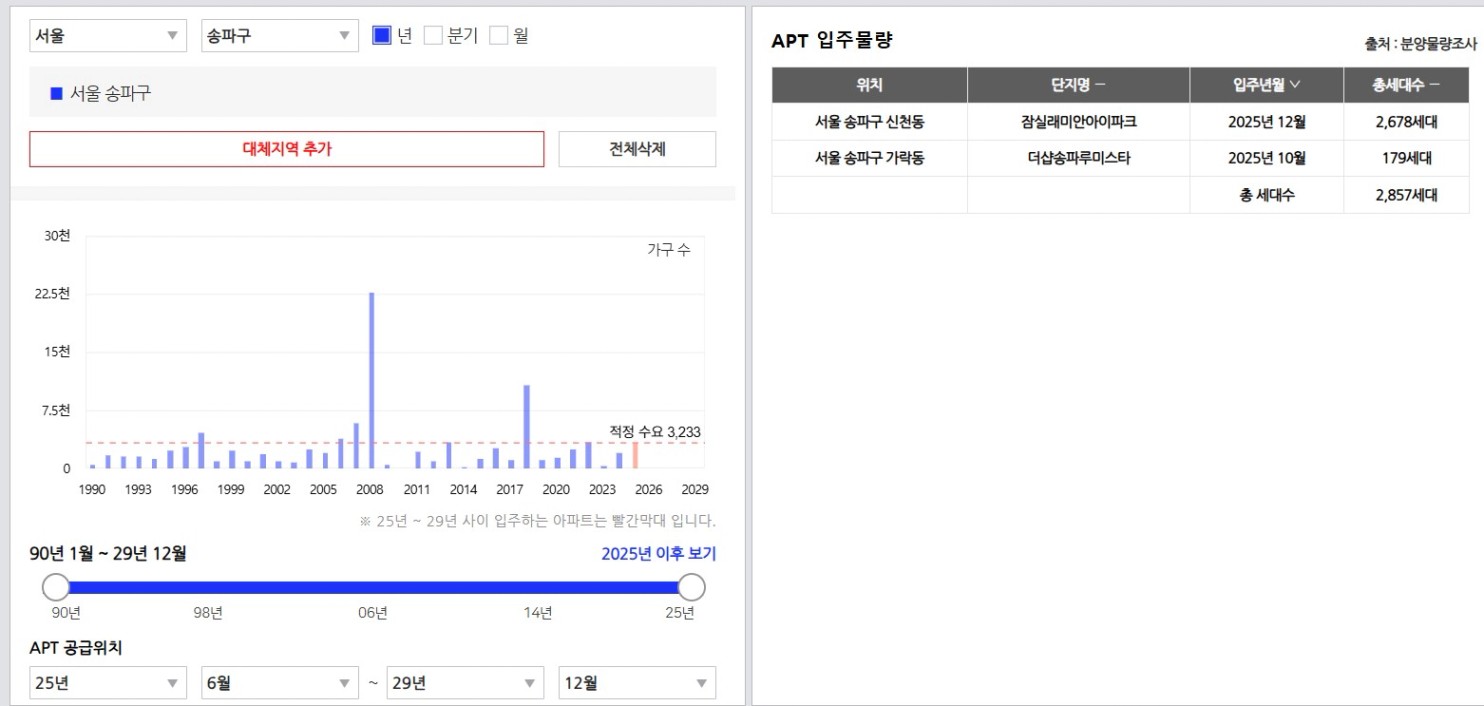Open the start year 25년 dropdown
The width and height of the screenshot is (1484, 706).
tap(108, 683)
